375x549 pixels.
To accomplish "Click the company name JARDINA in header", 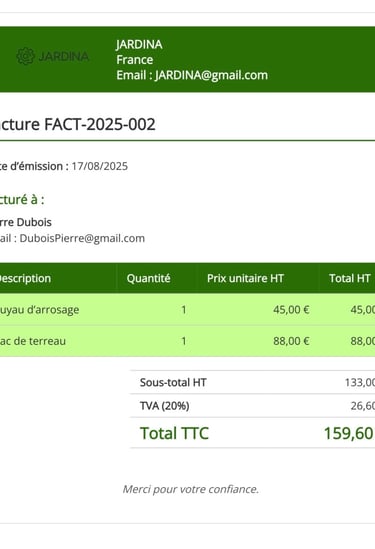I will pos(139,44).
